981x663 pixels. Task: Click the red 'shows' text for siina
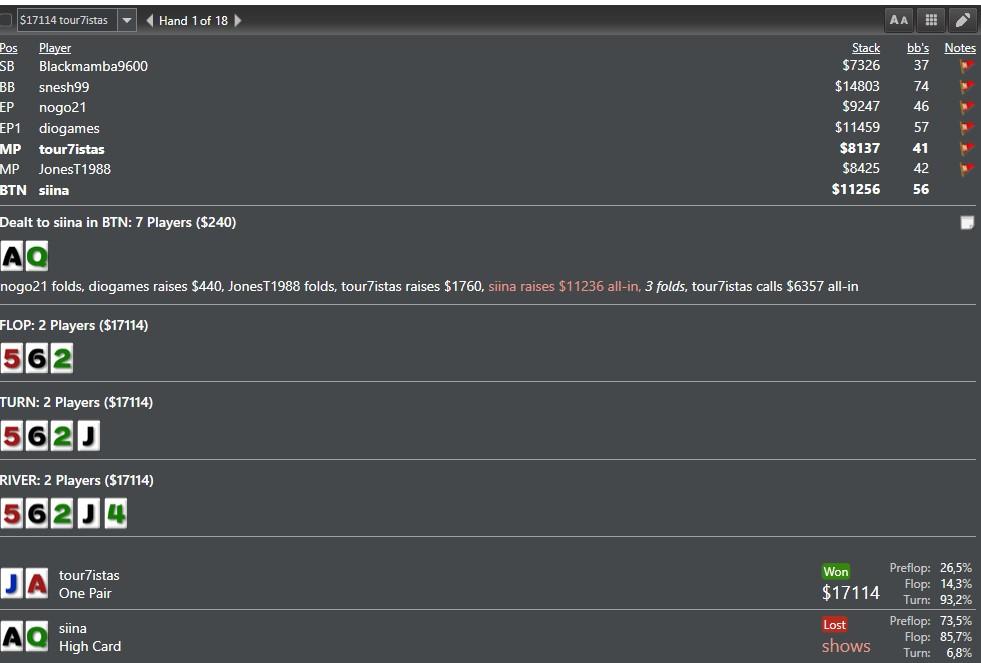pos(845,646)
